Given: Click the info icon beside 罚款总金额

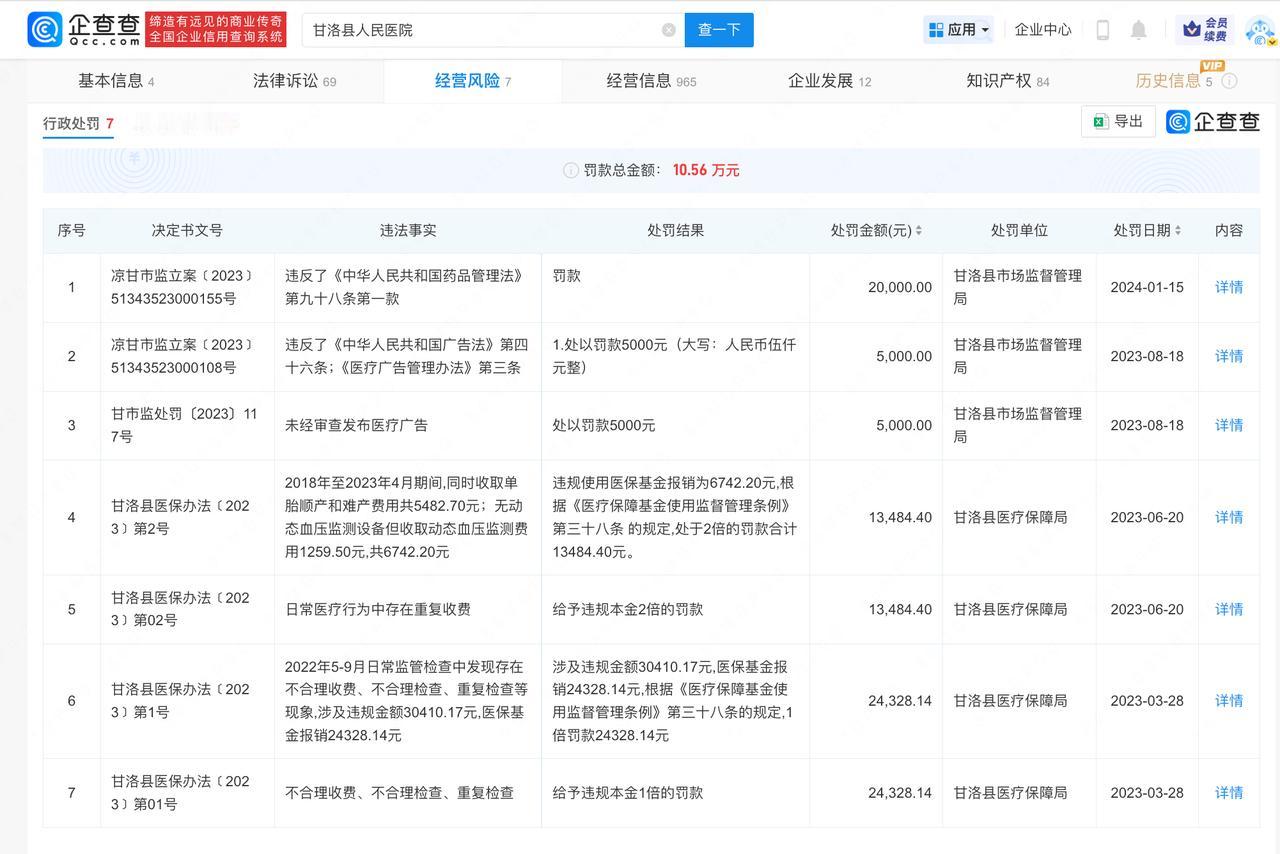Looking at the screenshot, I should click(570, 171).
